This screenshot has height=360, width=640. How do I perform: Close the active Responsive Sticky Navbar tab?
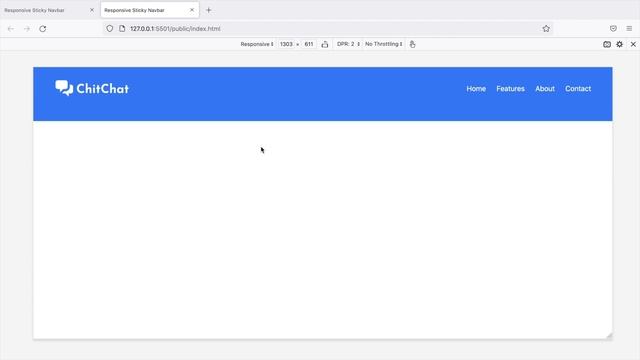pos(192,10)
